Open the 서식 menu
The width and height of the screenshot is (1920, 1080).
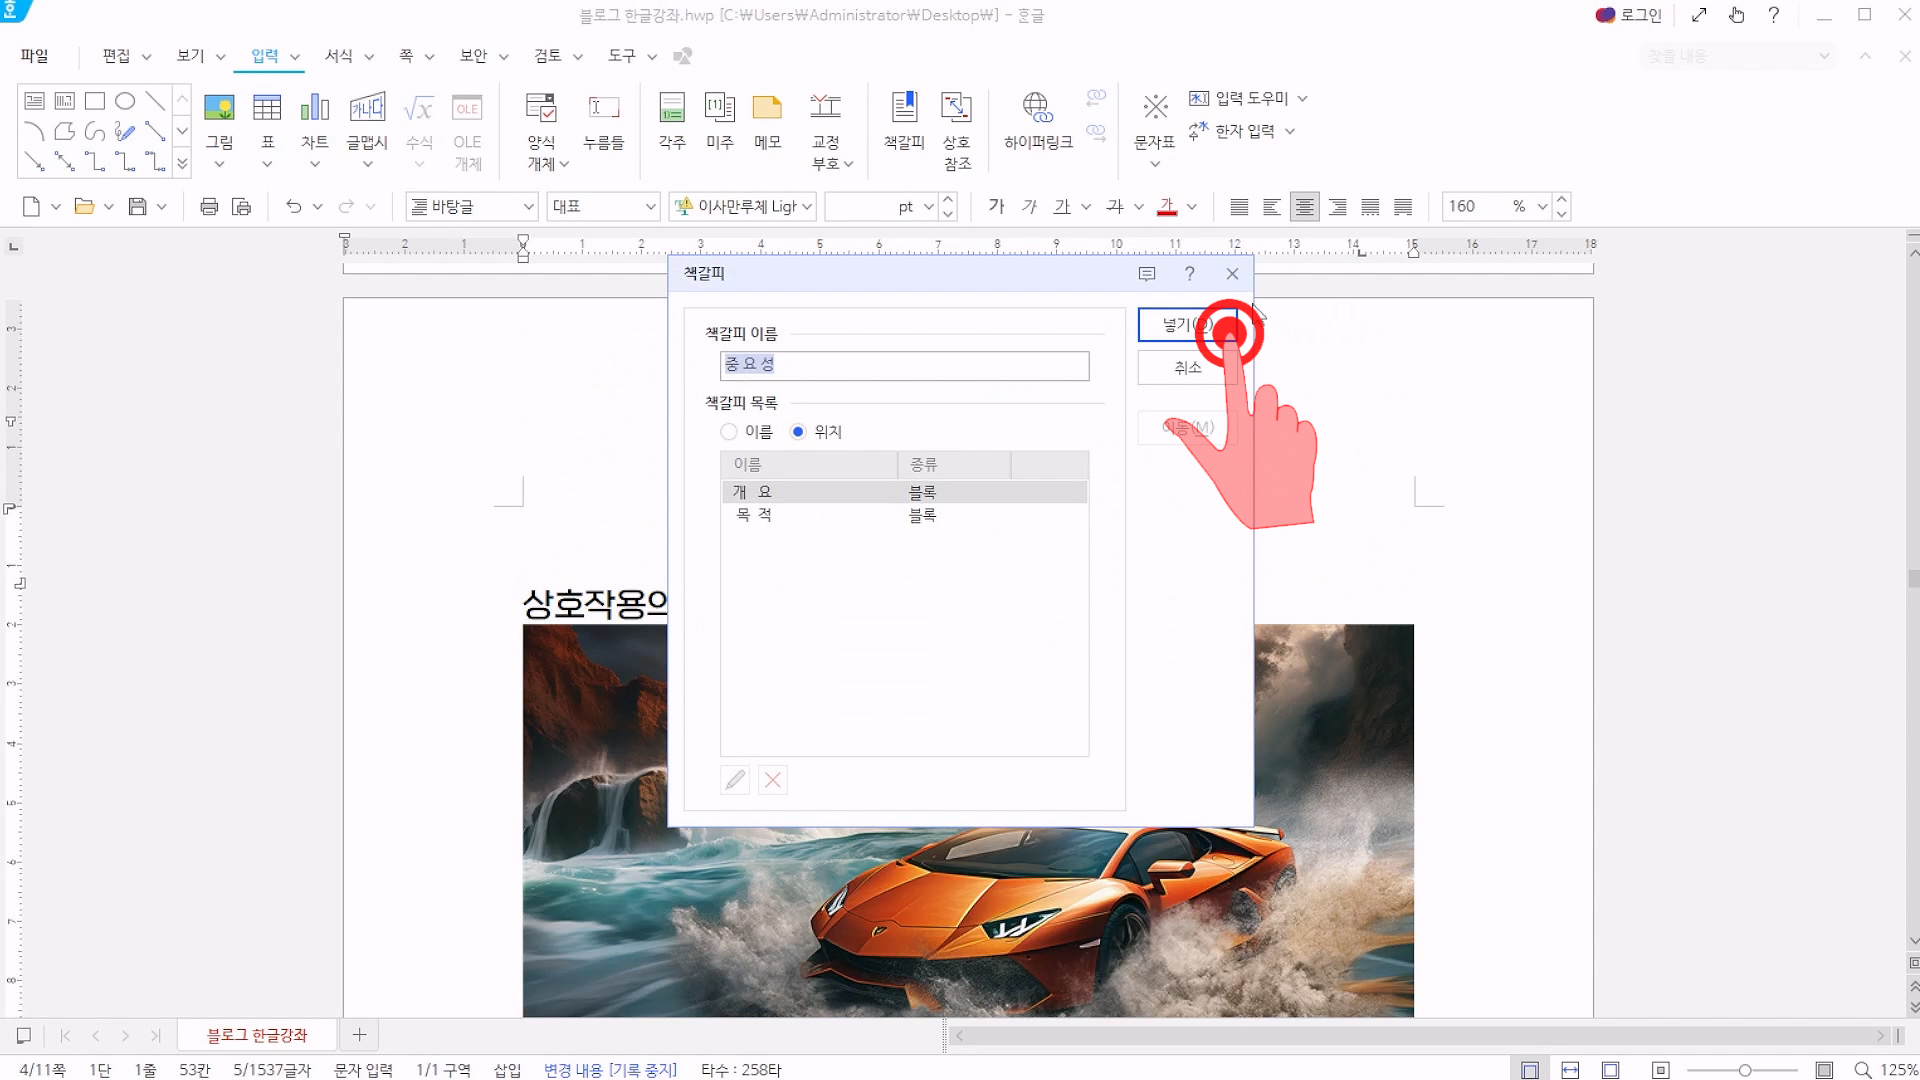pyautogui.click(x=340, y=56)
